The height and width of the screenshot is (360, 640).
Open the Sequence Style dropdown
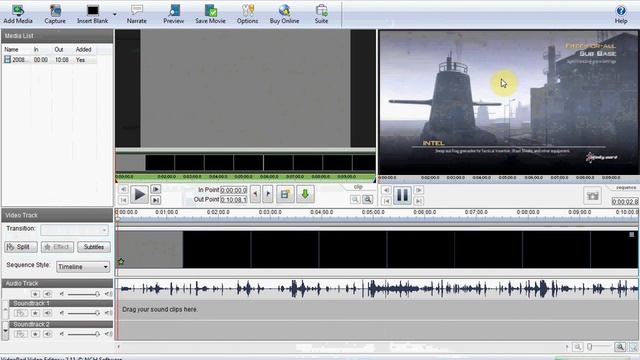click(83, 267)
